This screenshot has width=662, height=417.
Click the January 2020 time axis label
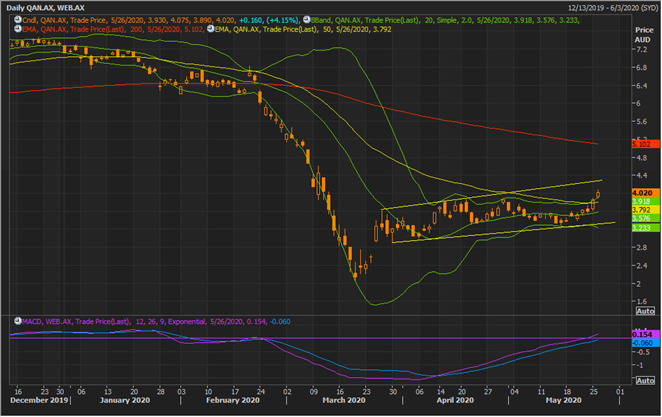pyautogui.click(x=125, y=400)
